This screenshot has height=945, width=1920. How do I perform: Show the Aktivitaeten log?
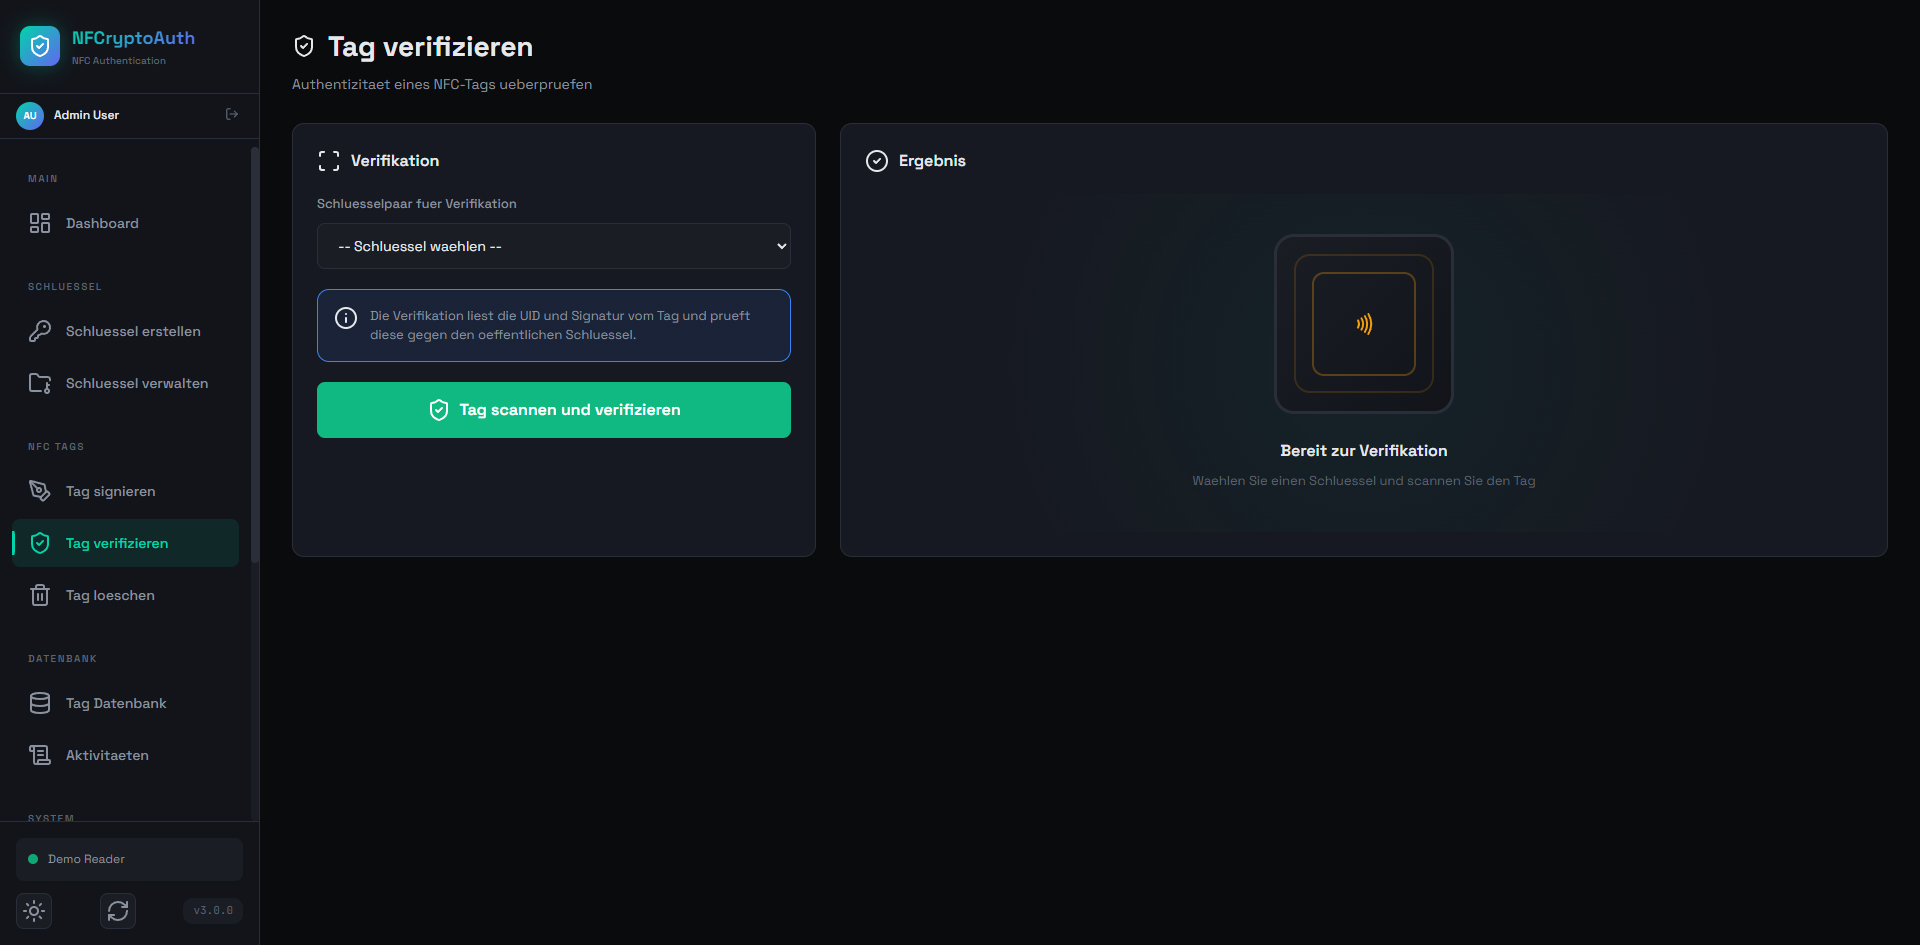click(107, 755)
